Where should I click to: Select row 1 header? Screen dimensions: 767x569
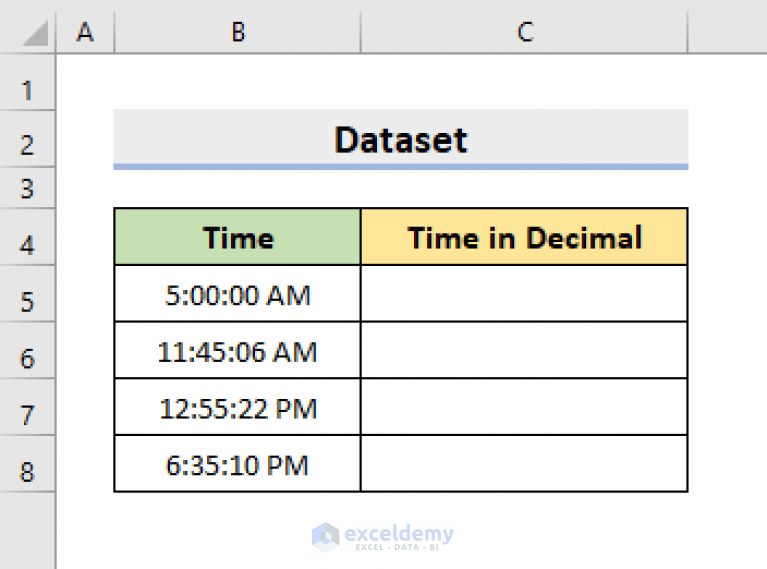tap(27, 82)
